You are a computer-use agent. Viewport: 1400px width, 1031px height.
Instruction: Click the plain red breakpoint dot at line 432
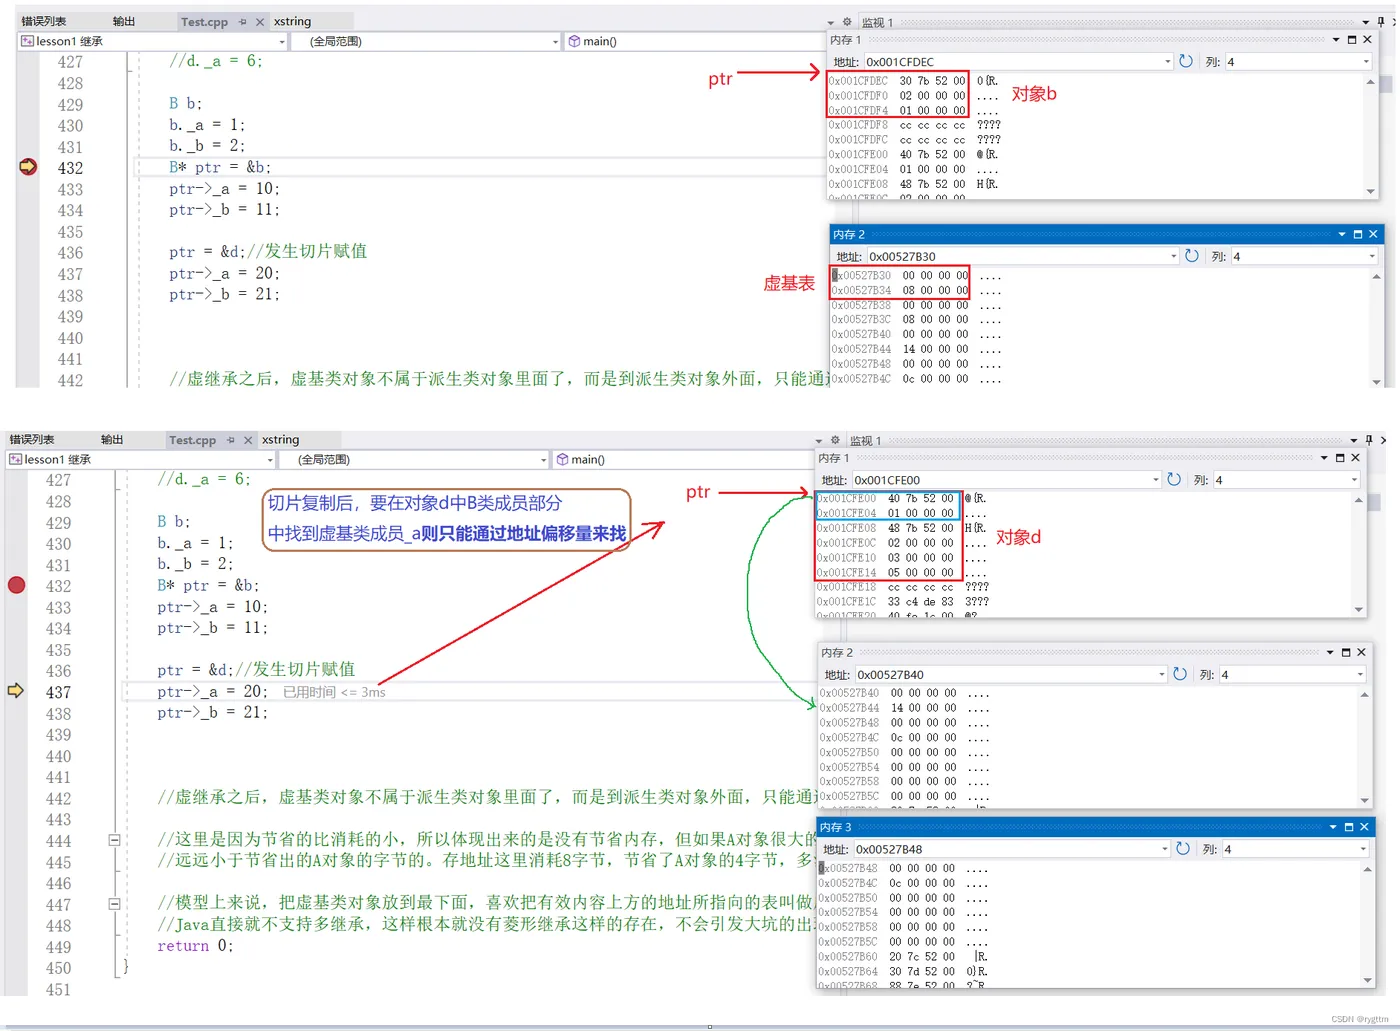point(17,585)
